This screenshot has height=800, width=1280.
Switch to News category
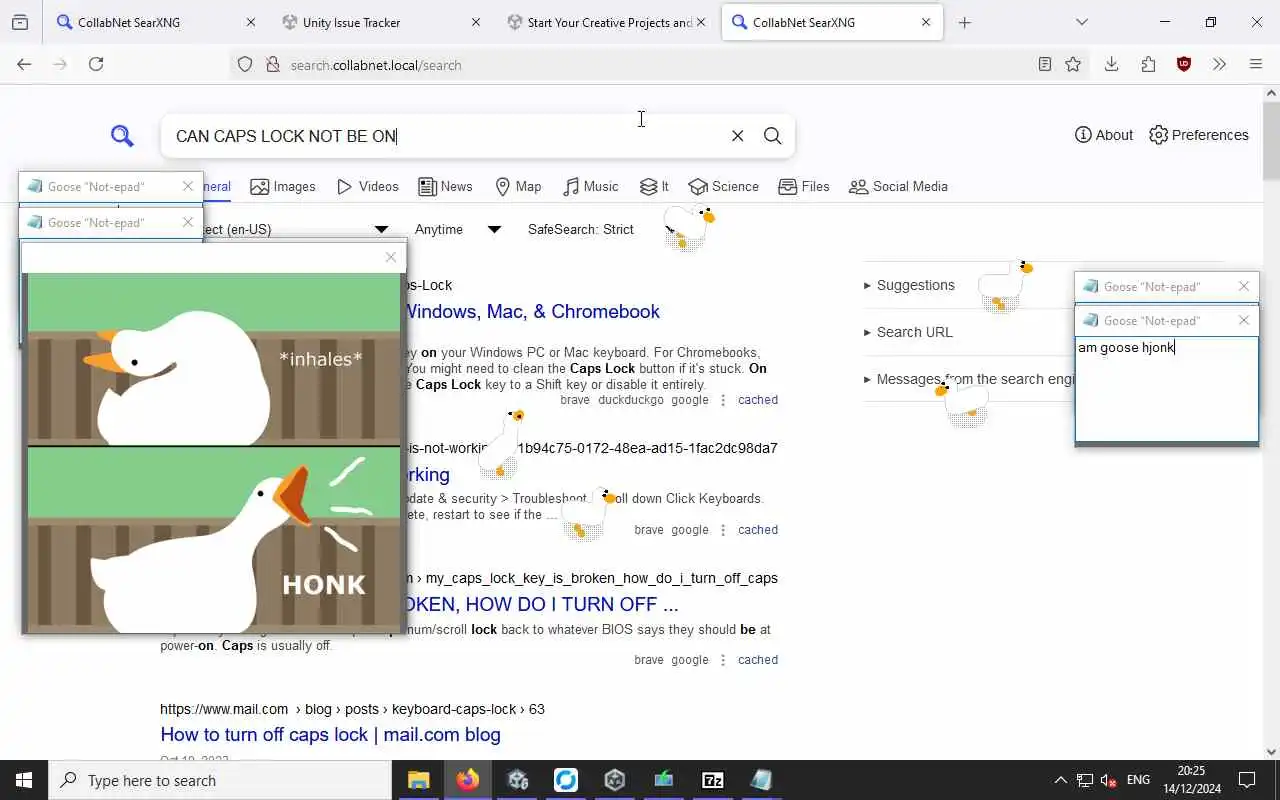tap(445, 187)
